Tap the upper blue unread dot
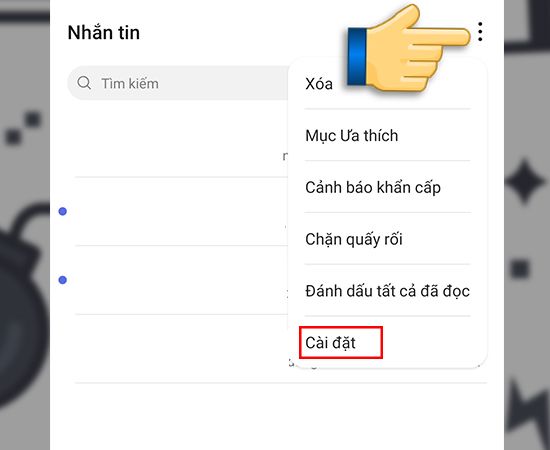This screenshot has width=550, height=450. pos(62,211)
